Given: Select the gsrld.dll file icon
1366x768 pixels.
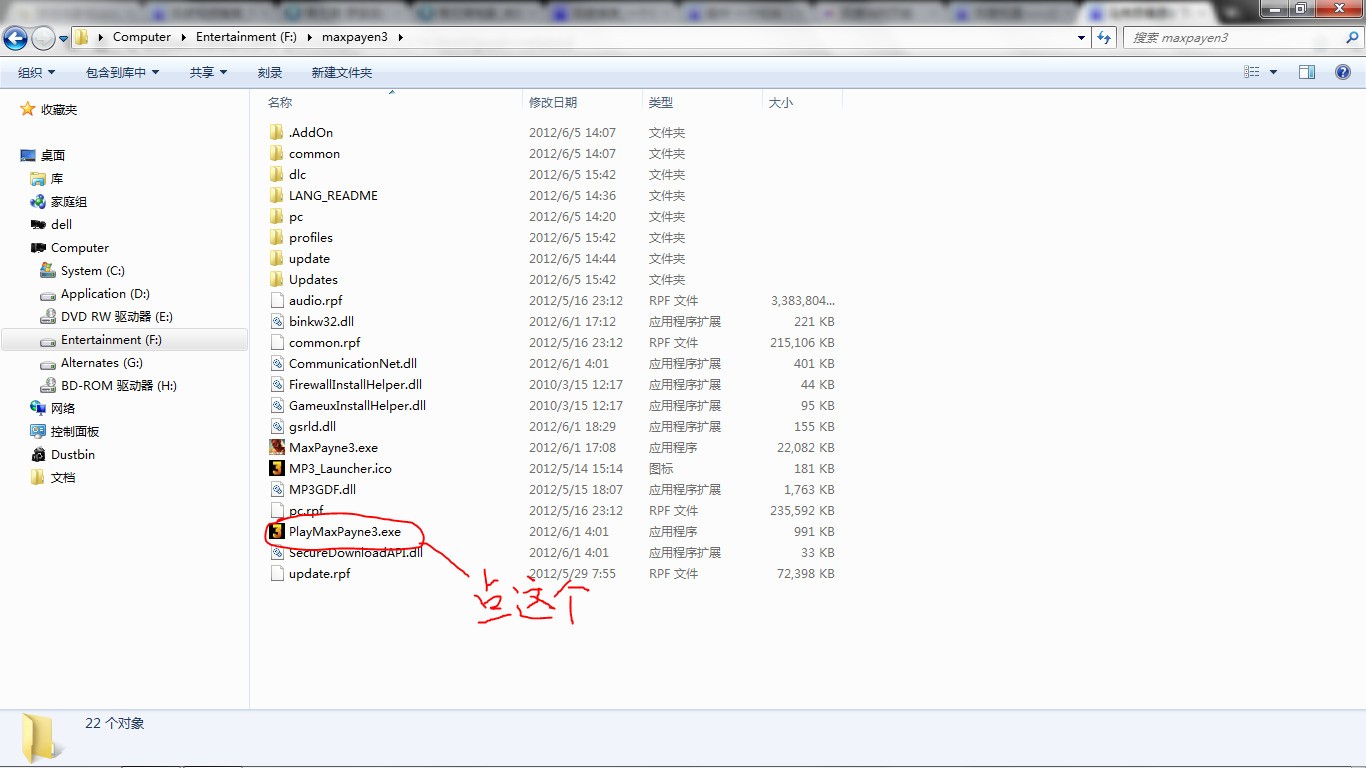Looking at the screenshot, I should pos(277,426).
